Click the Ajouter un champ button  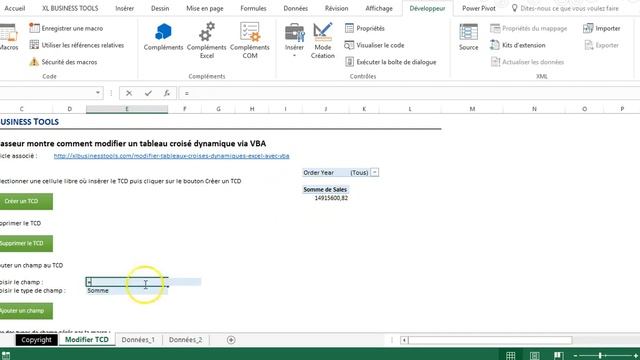[x=26, y=311]
